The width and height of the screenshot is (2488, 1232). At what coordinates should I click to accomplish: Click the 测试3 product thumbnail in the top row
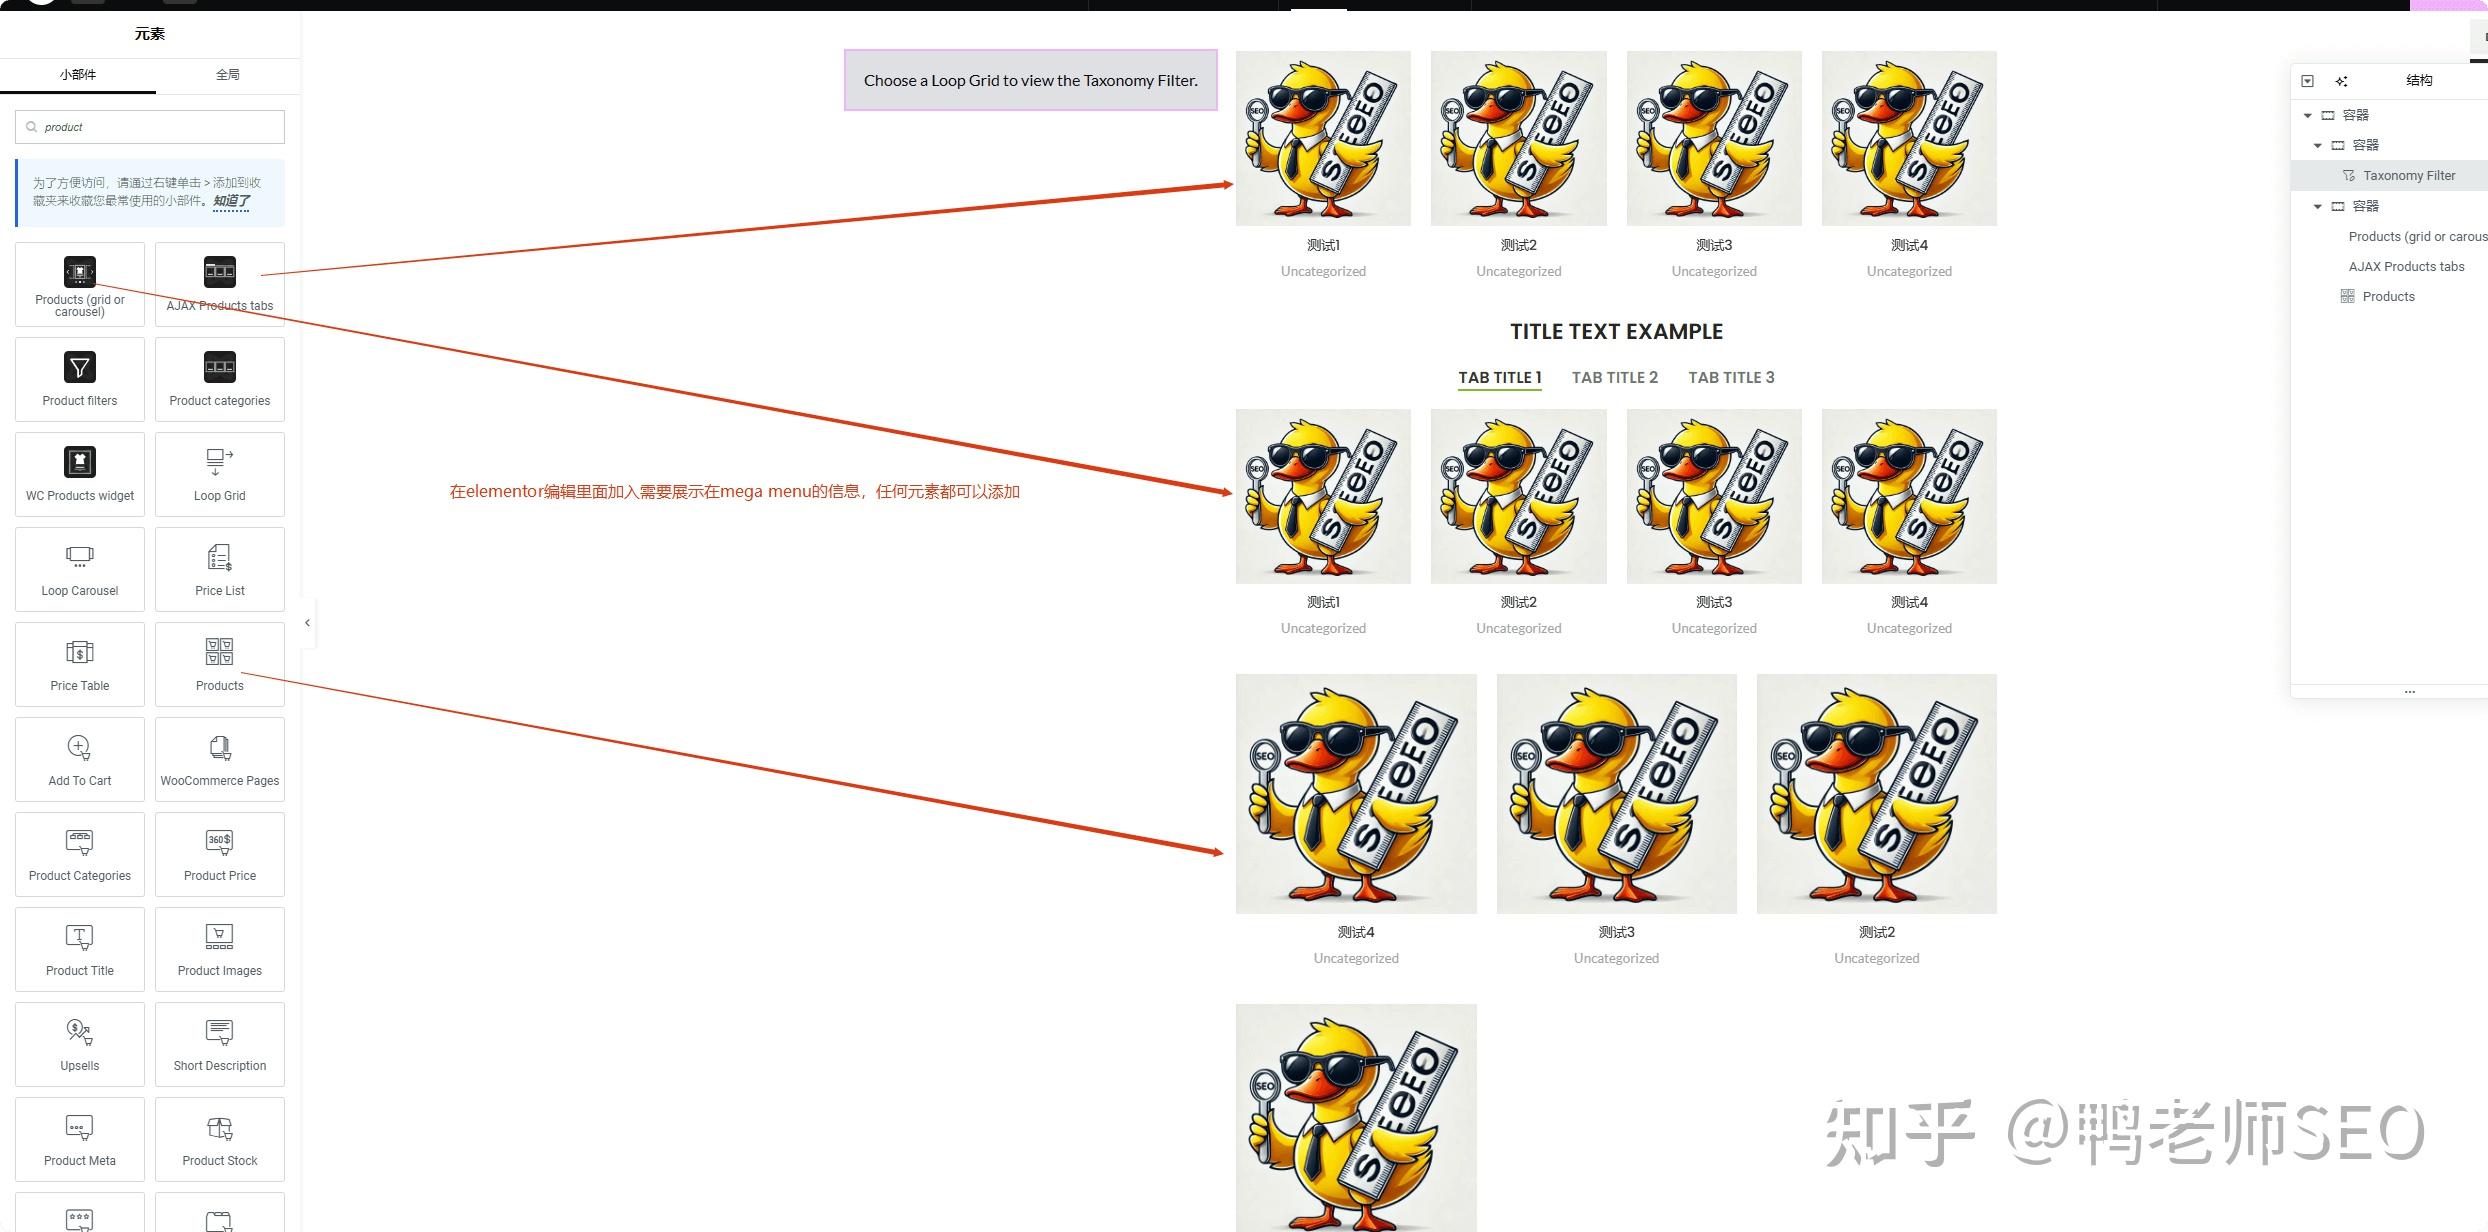(x=1713, y=139)
